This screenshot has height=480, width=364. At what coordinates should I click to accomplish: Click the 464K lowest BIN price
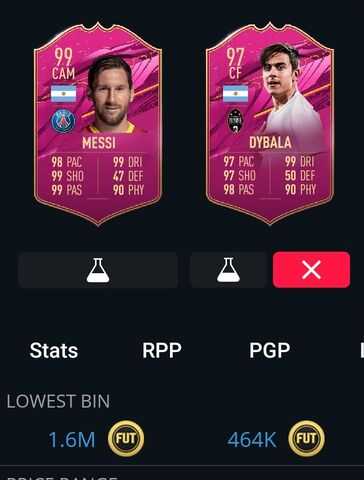tap(252, 439)
